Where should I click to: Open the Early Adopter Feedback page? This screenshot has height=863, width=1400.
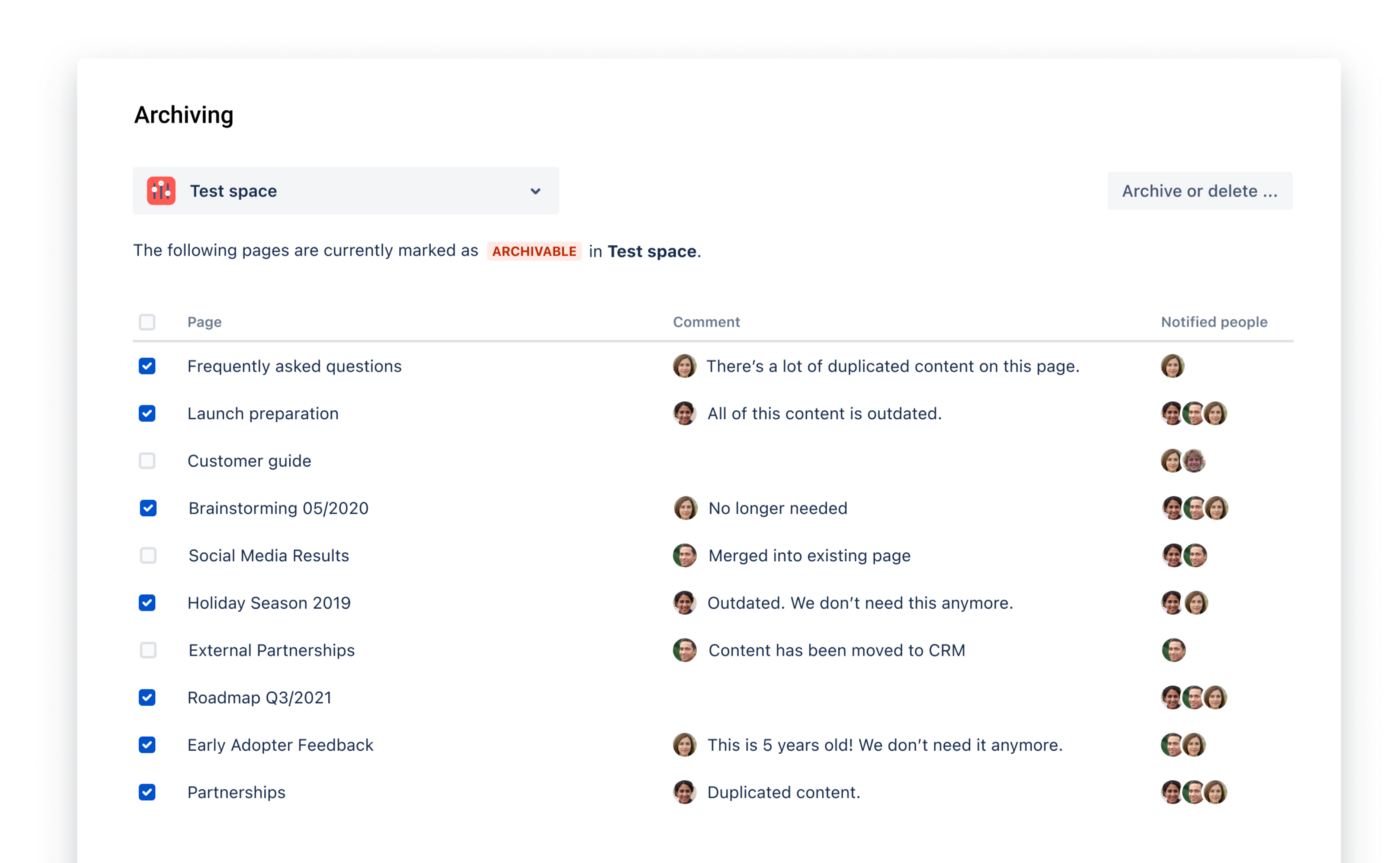click(280, 745)
